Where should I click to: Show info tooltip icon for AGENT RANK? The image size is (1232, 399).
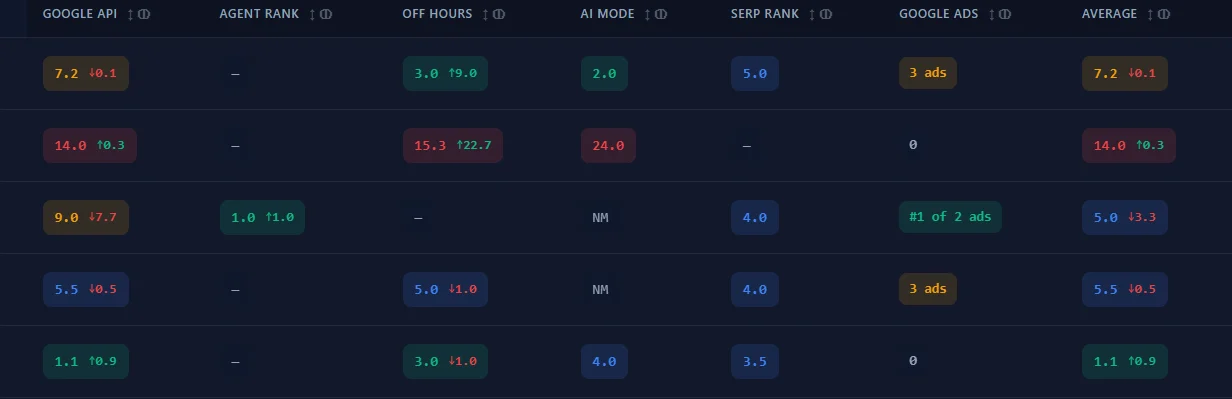click(327, 14)
